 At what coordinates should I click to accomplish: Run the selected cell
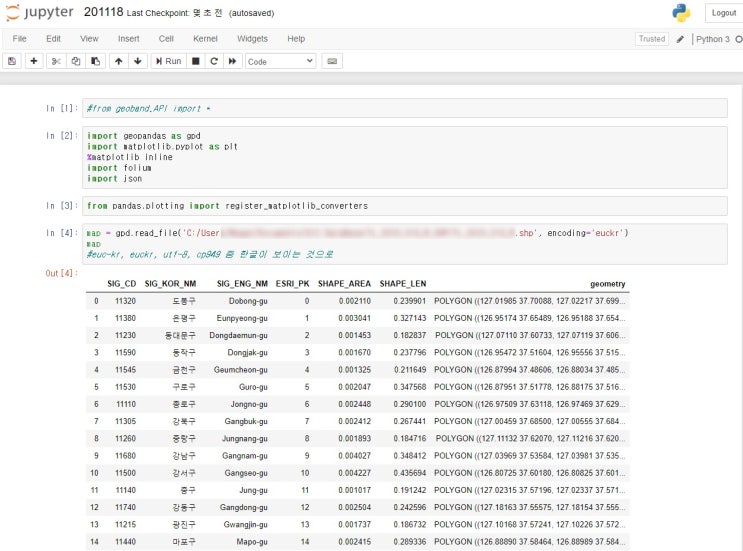click(x=168, y=61)
